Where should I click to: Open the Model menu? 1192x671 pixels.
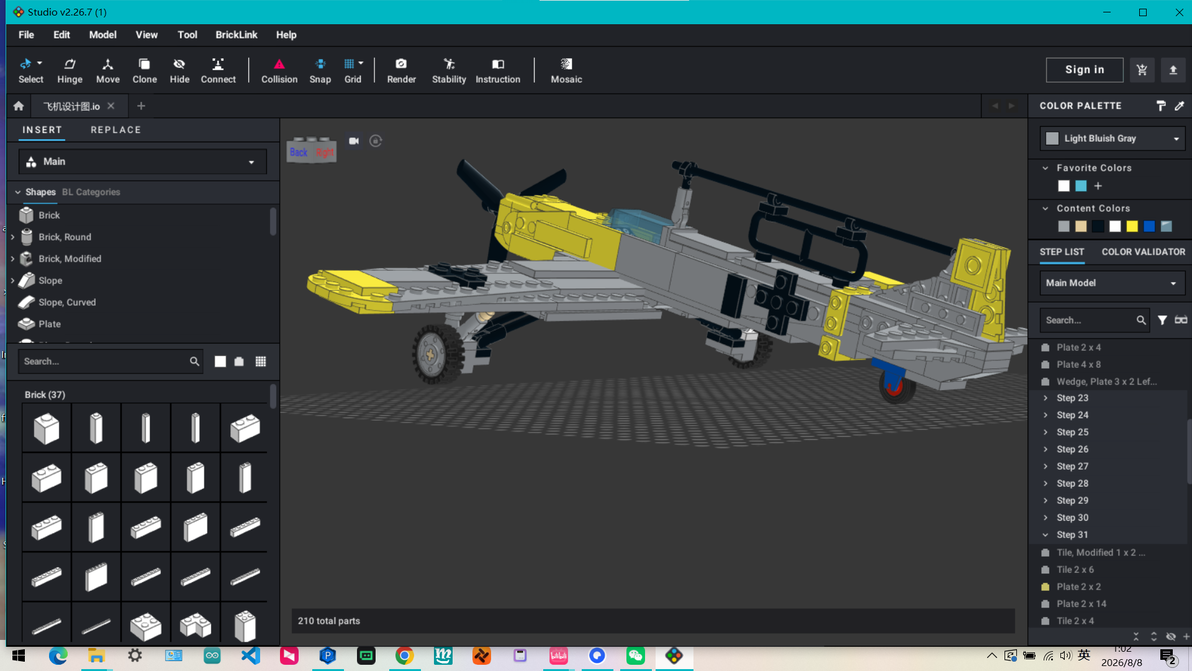(x=103, y=35)
